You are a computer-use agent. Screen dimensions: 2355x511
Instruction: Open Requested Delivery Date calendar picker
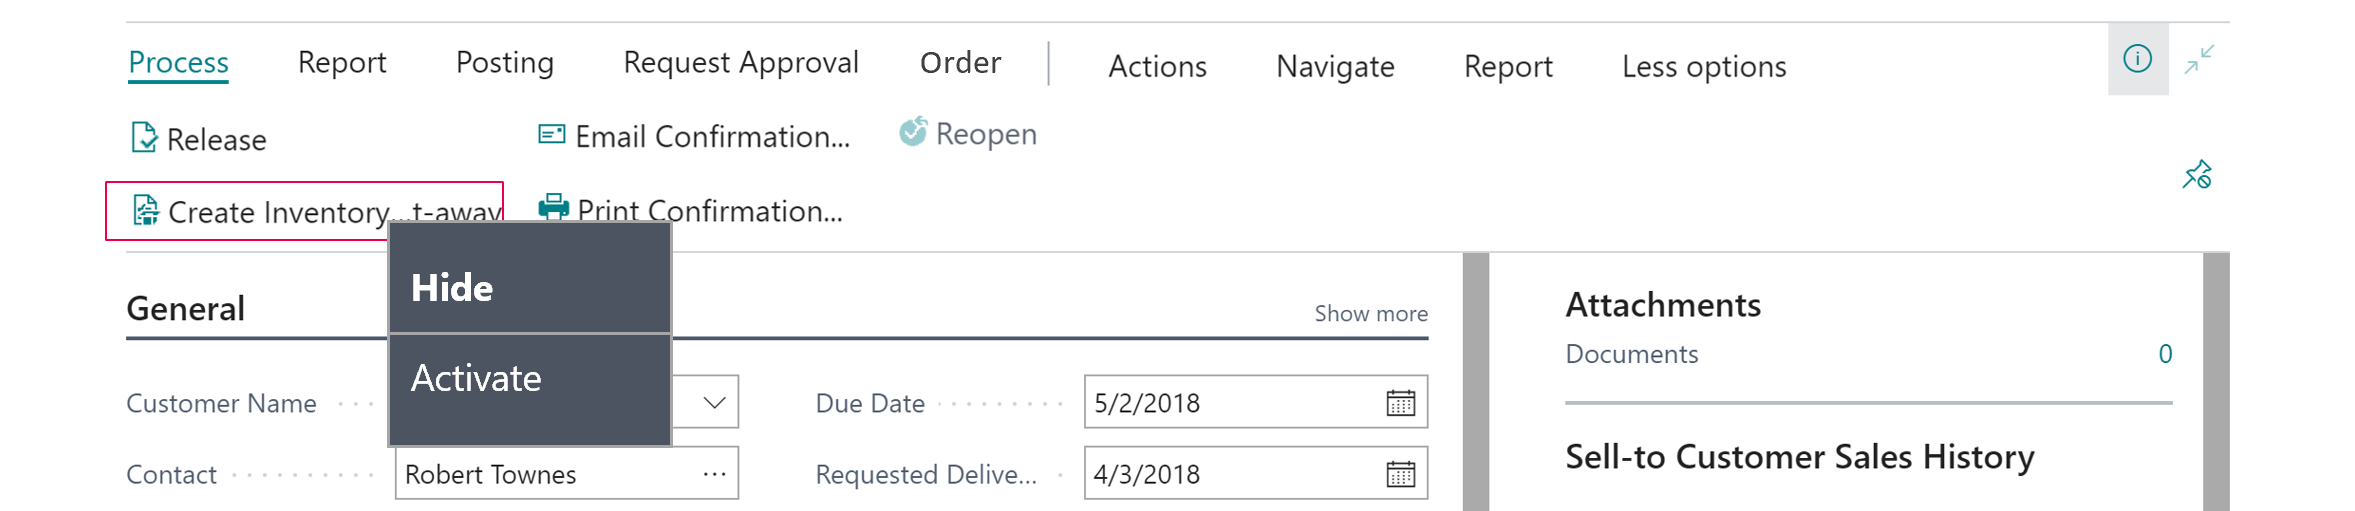click(1400, 473)
